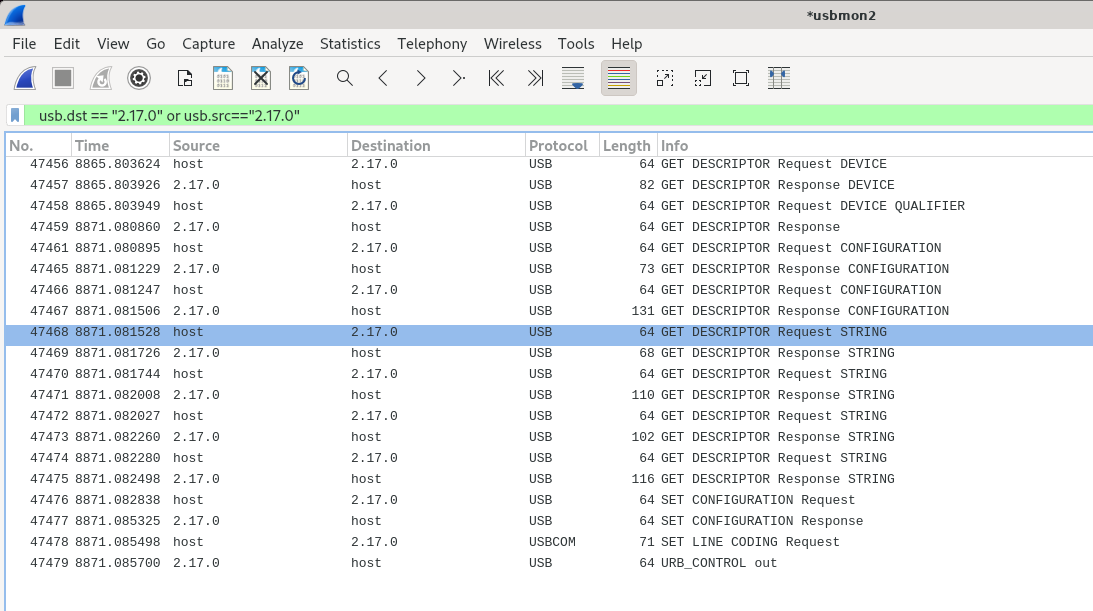Select packet 47477 SET CONFIGURATION Response
The height and width of the screenshot is (611, 1093).
coord(549,521)
